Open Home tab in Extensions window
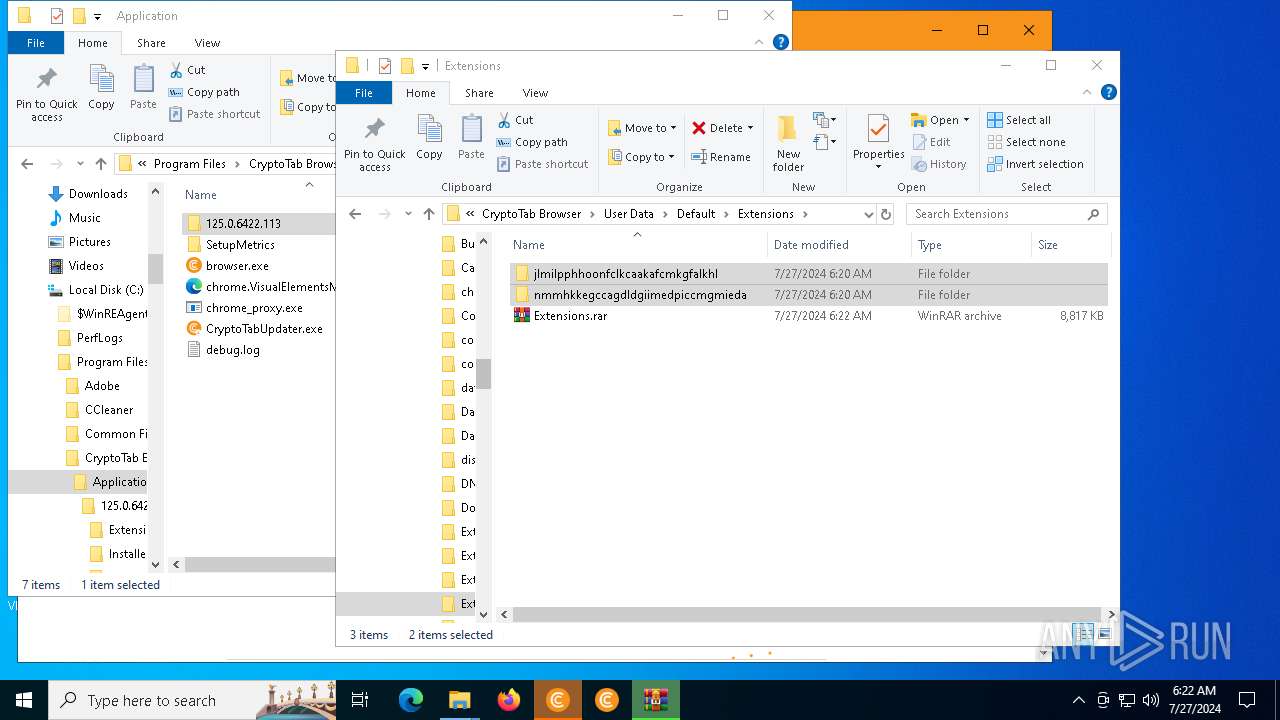Viewport: 1280px width, 720px height. point(420,93)
